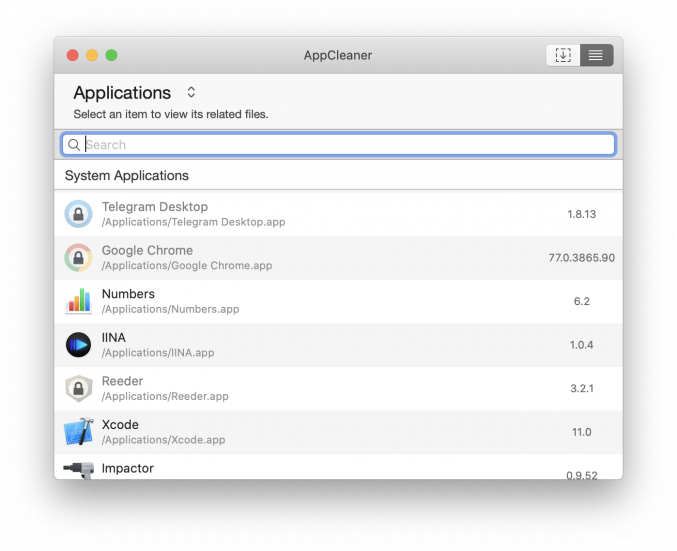Click the Telegram Desktop locked icon
Image resolution: width=677 pixels, height=551 pixels.
tap(79, 214)
